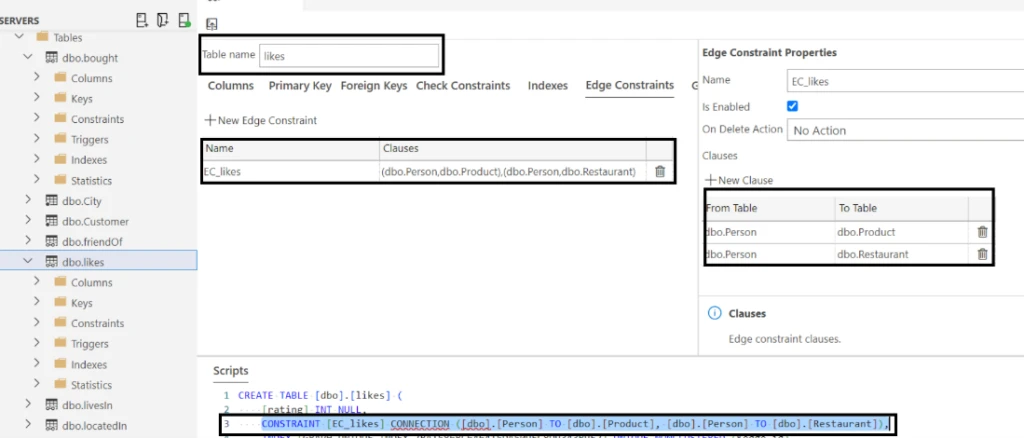This screenshot has width=1024, height=438.
Task: Click New Clause button
Action: tap(738, 180)
